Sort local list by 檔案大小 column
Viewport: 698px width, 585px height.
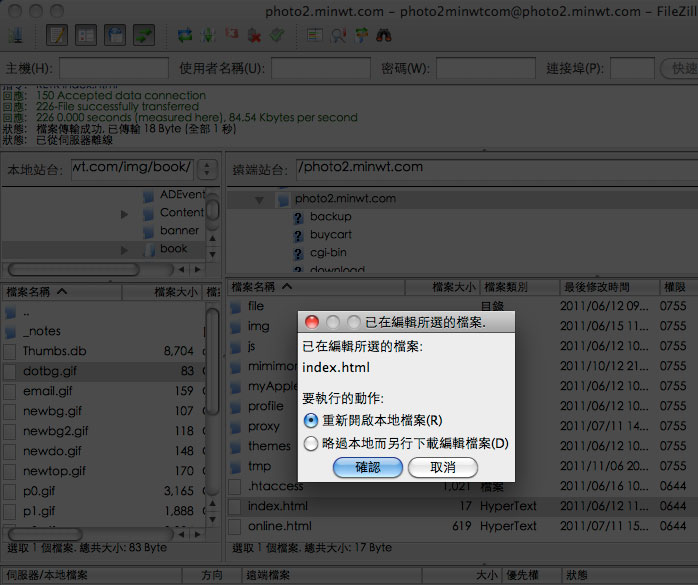click(x=162, y=292)
